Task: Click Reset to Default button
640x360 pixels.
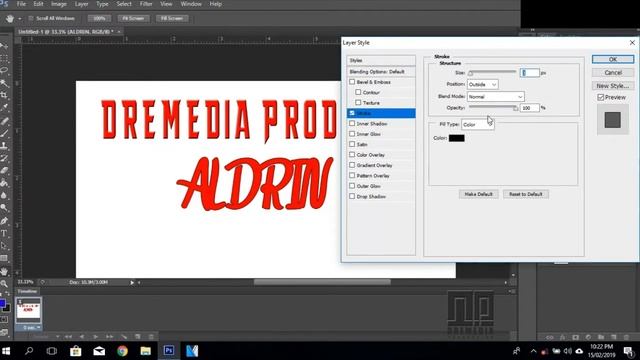Action: [526, 194]
